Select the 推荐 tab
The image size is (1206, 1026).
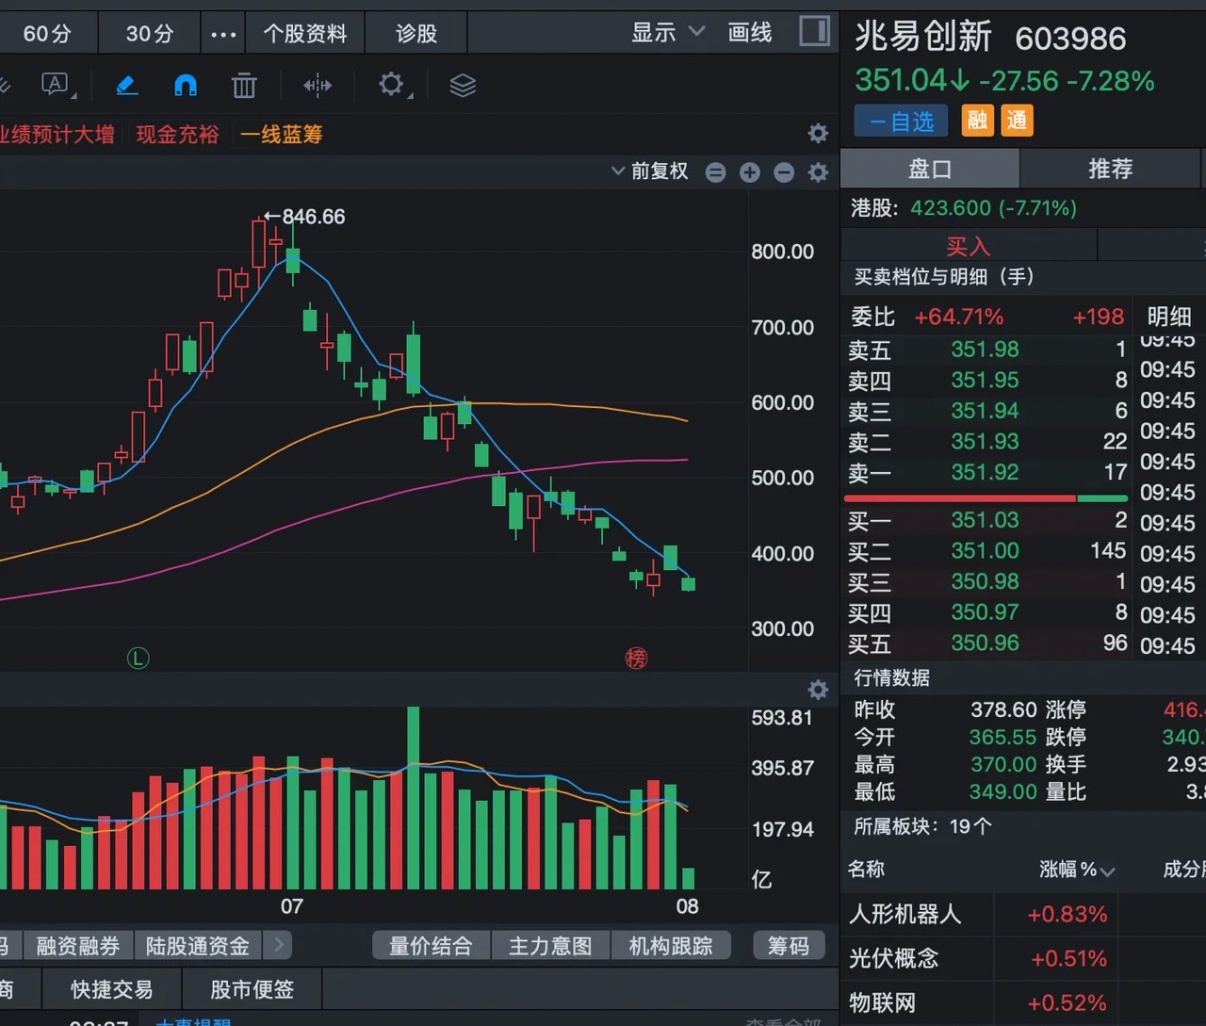pos(1110,169)
